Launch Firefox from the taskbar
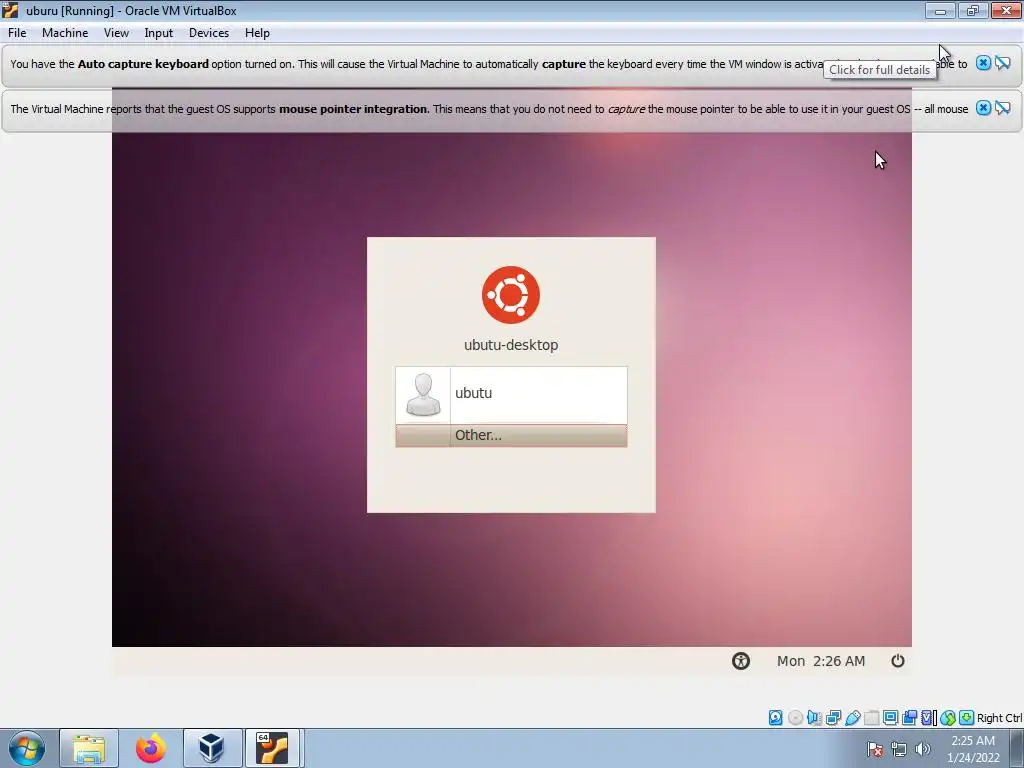1024x768 pixels. (x=151, y=748)
